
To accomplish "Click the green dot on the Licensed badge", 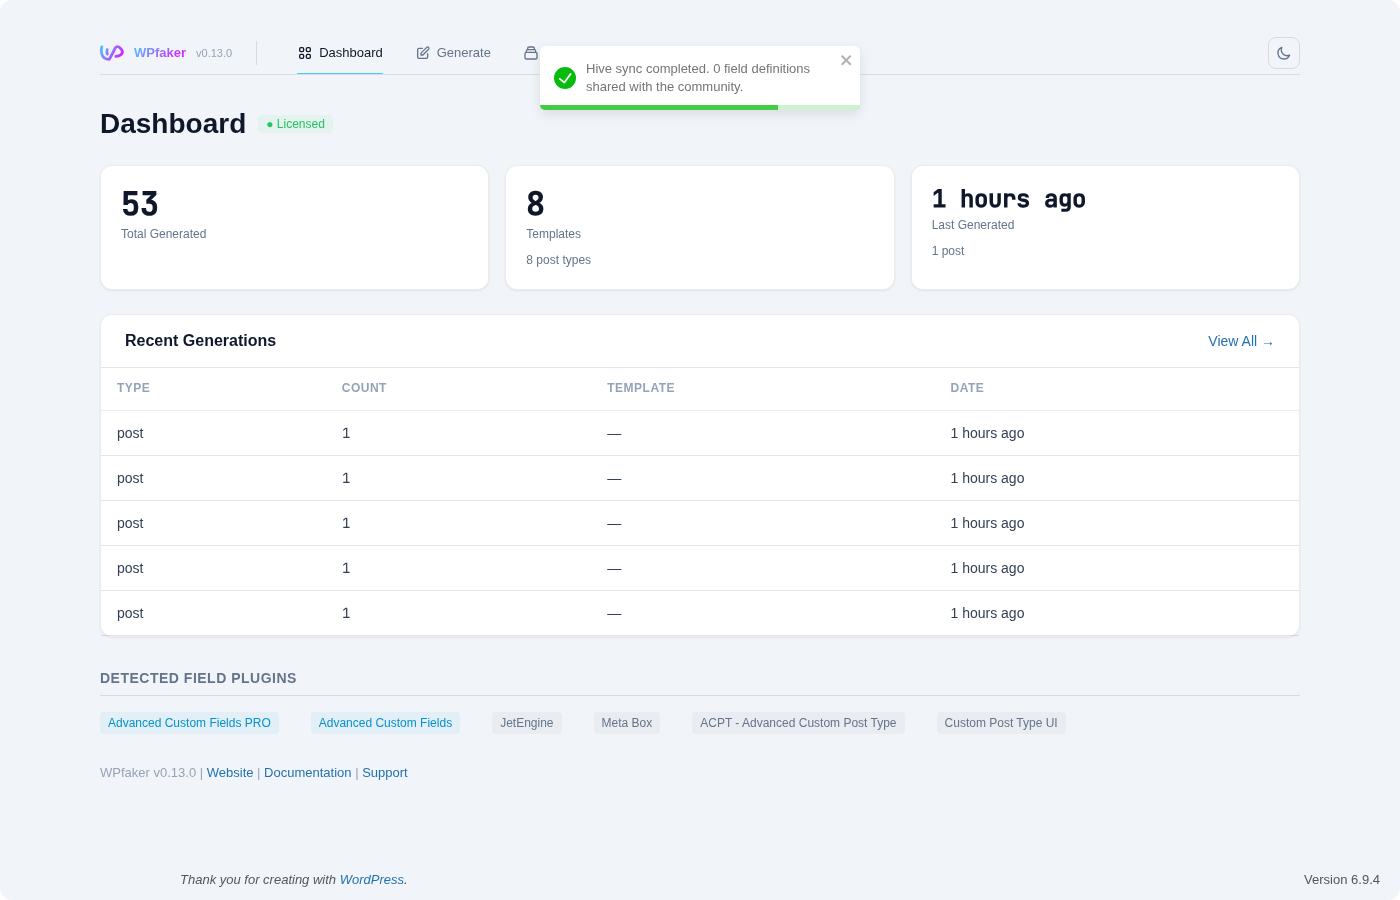I will (x=268, y=124).
